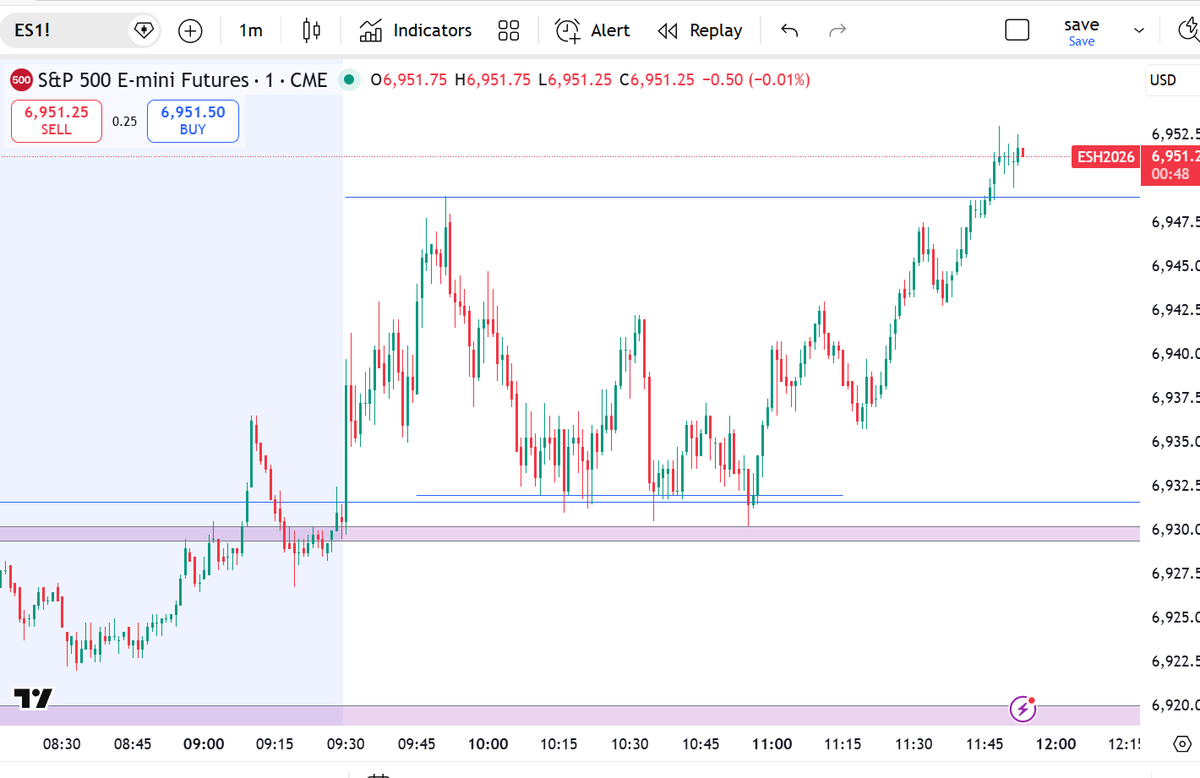This screenshot has height=778, width=1200.
Task: Click the ESH2026 price label
Action: (x=1105, y=157)
